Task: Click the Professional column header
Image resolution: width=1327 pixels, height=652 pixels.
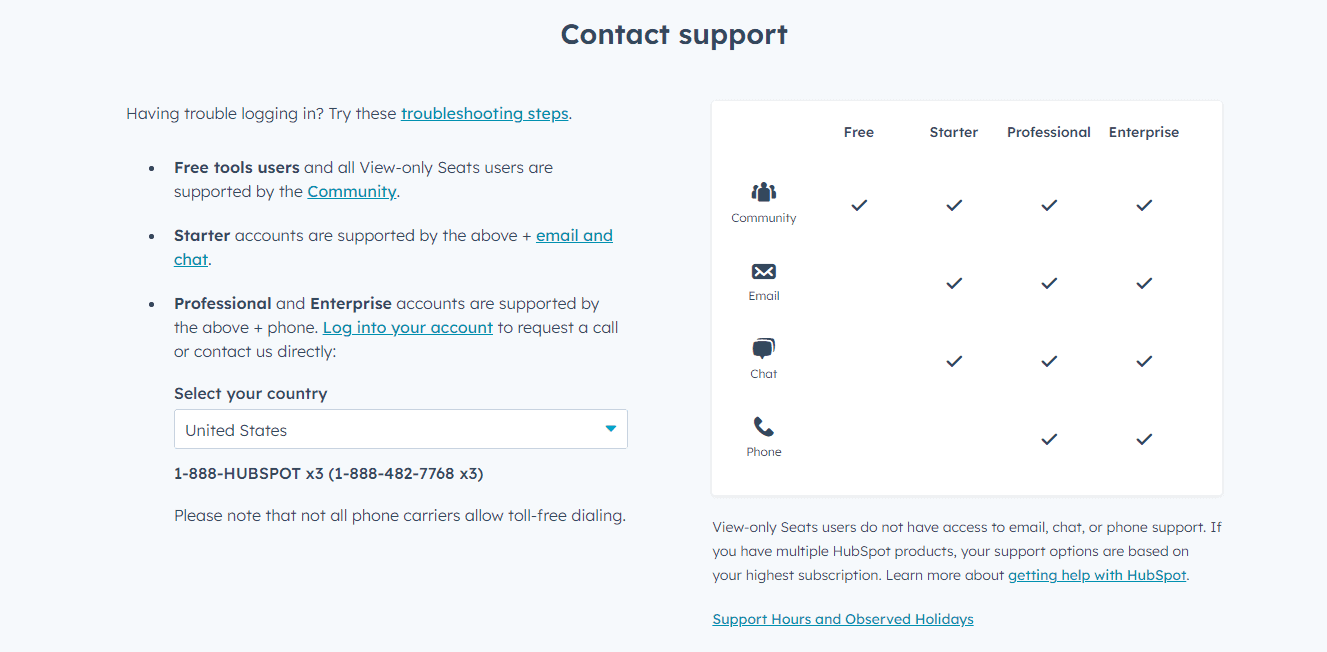Action: [x=1049, y=132]
